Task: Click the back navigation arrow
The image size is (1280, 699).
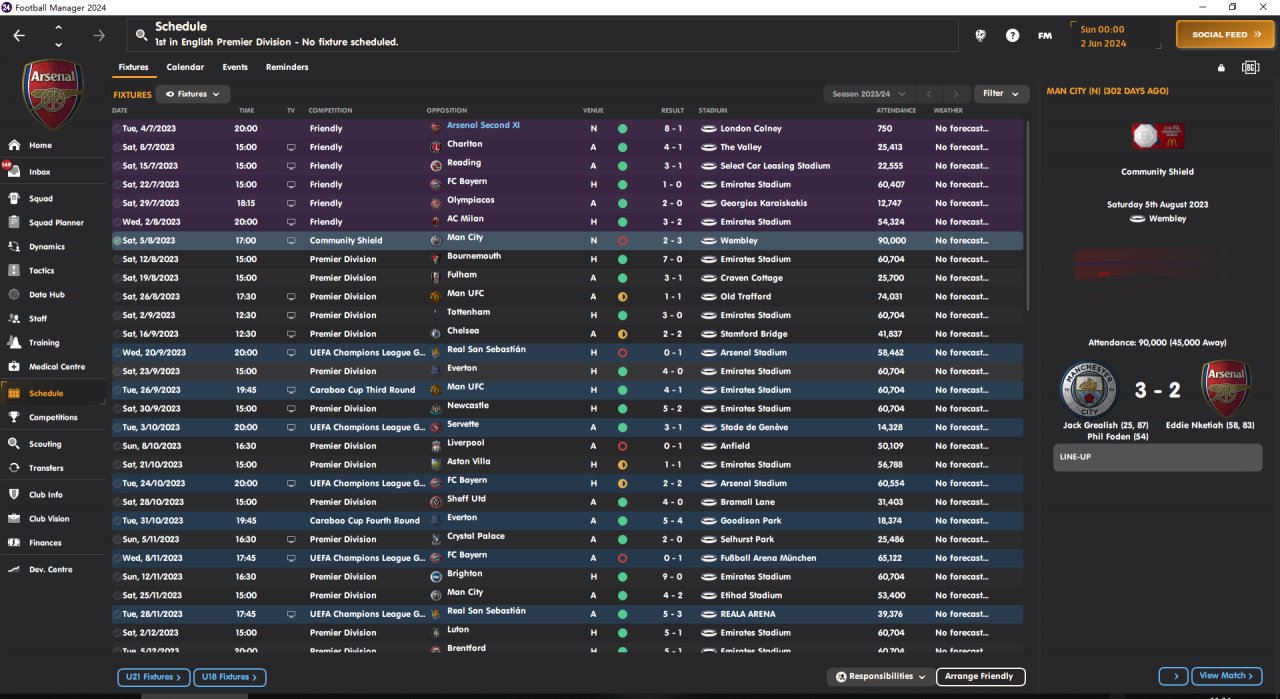Action: point(19,35)
